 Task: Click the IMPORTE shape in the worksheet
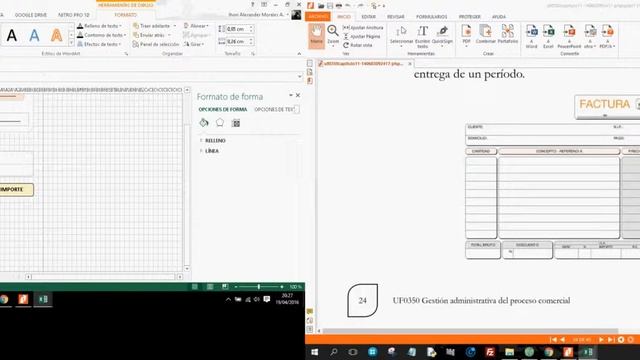click(x=17, y=189)
